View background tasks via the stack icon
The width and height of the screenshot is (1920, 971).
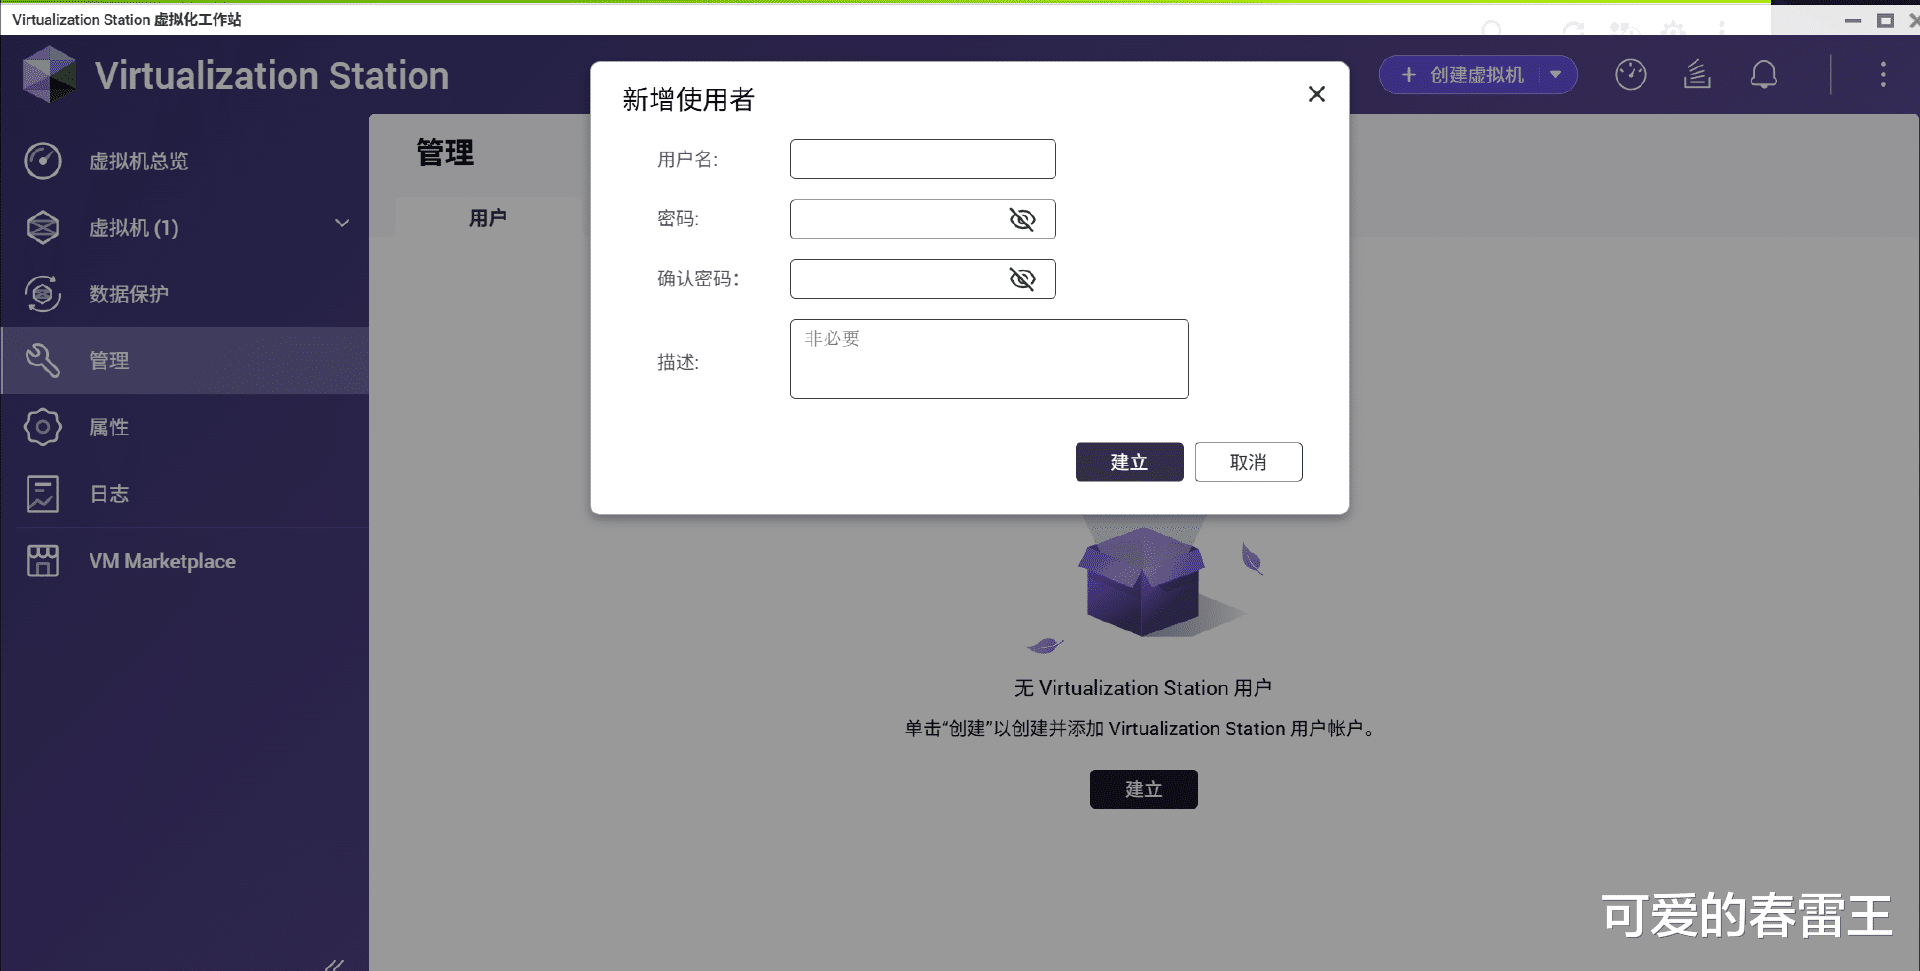click(1697, 74)
